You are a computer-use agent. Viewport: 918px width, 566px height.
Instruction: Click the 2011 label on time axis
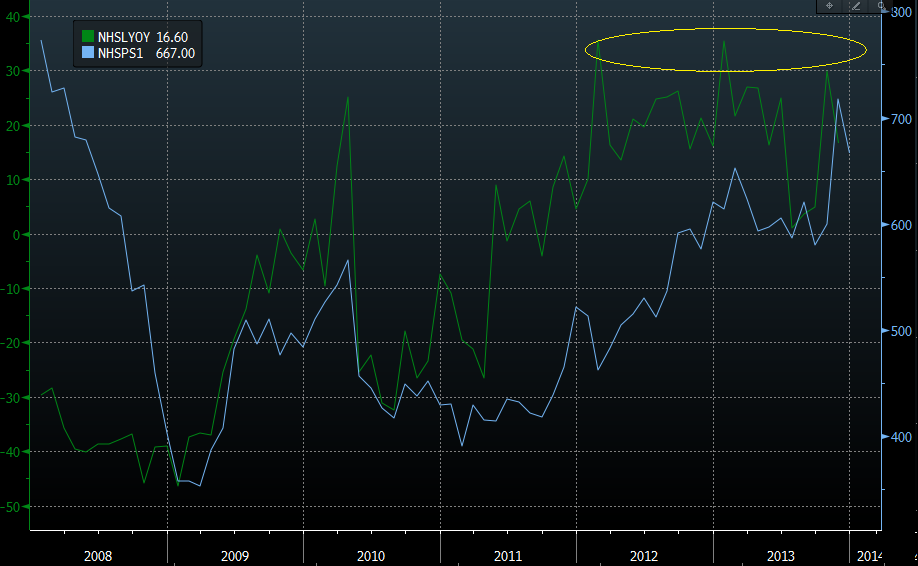[x=507, y=555]
